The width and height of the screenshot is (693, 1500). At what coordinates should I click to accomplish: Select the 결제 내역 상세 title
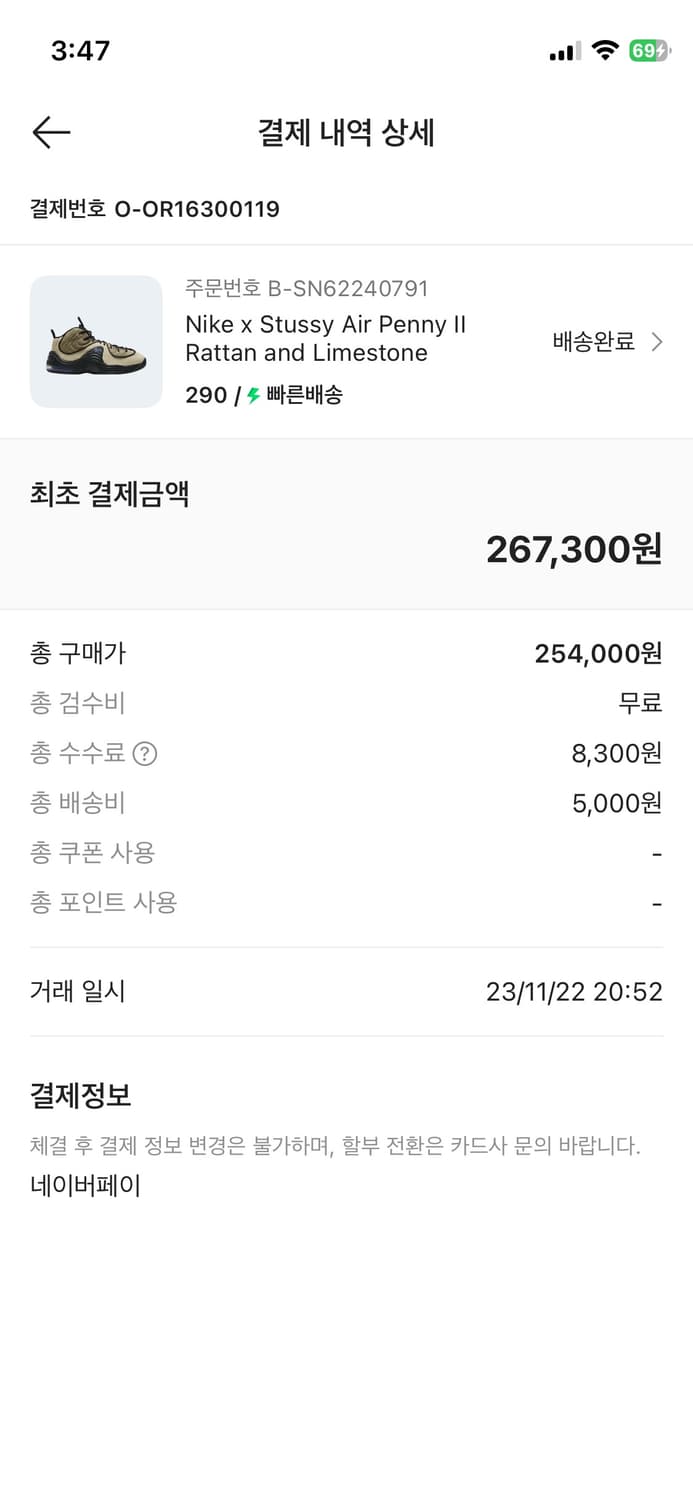tap(346, 132)
